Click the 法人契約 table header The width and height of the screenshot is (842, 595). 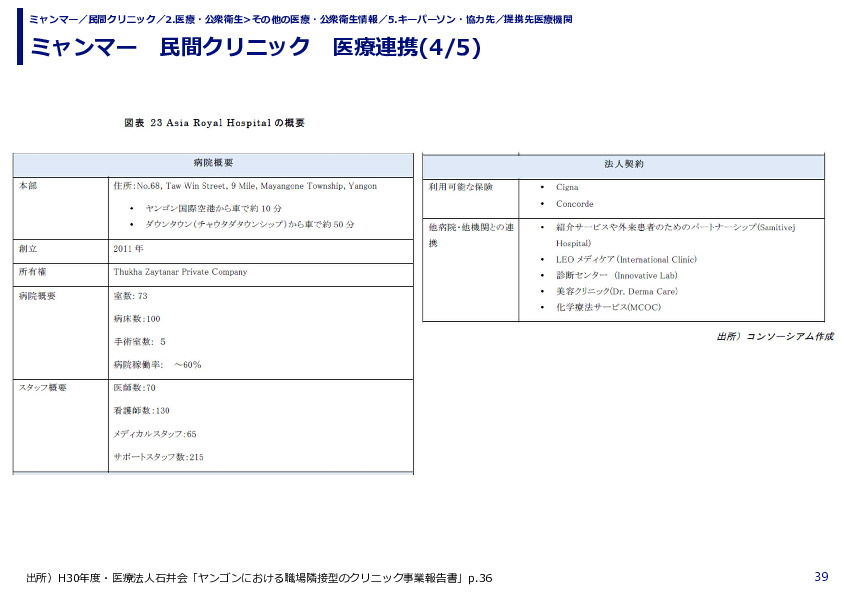point(623,164)
